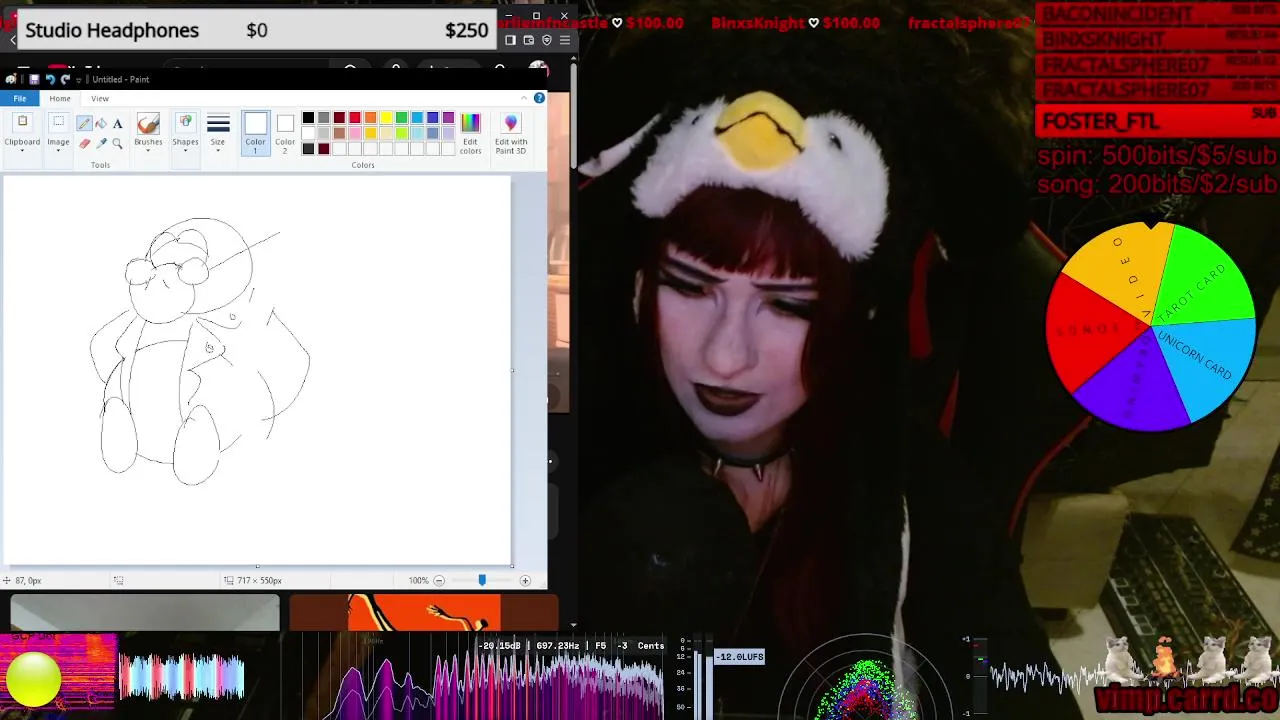Click the $250 goal amount
The image size is (1280, 720).
466,30
